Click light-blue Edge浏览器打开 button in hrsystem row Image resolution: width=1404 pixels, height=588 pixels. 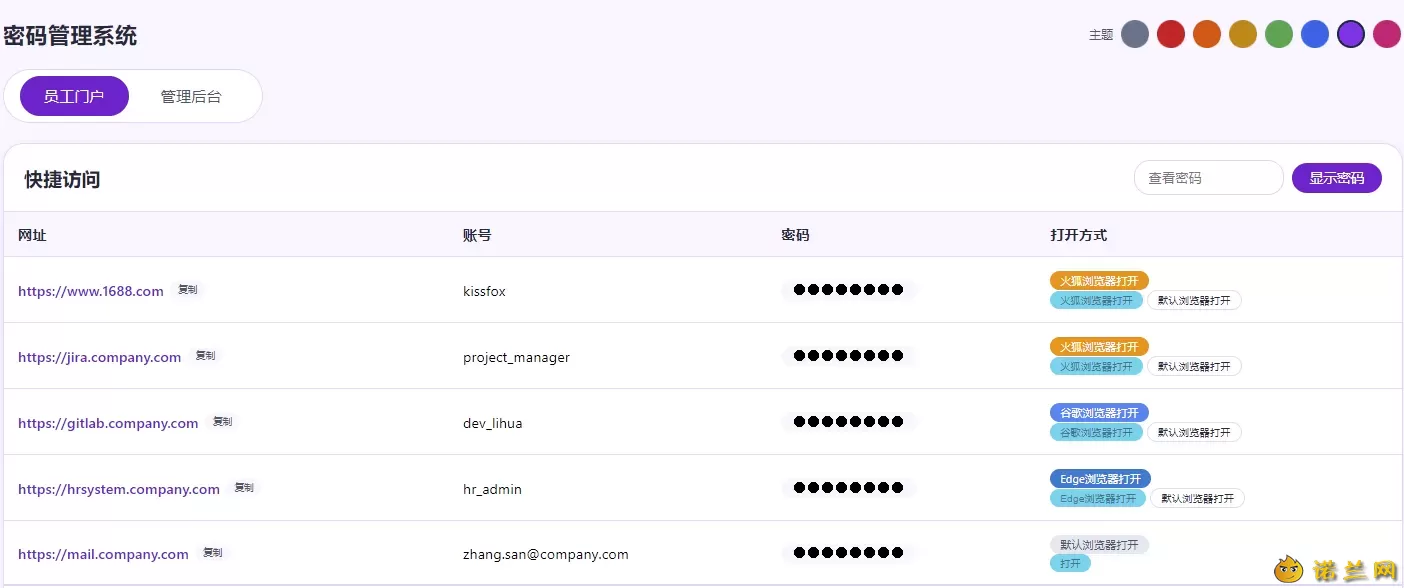point(1098,498)
